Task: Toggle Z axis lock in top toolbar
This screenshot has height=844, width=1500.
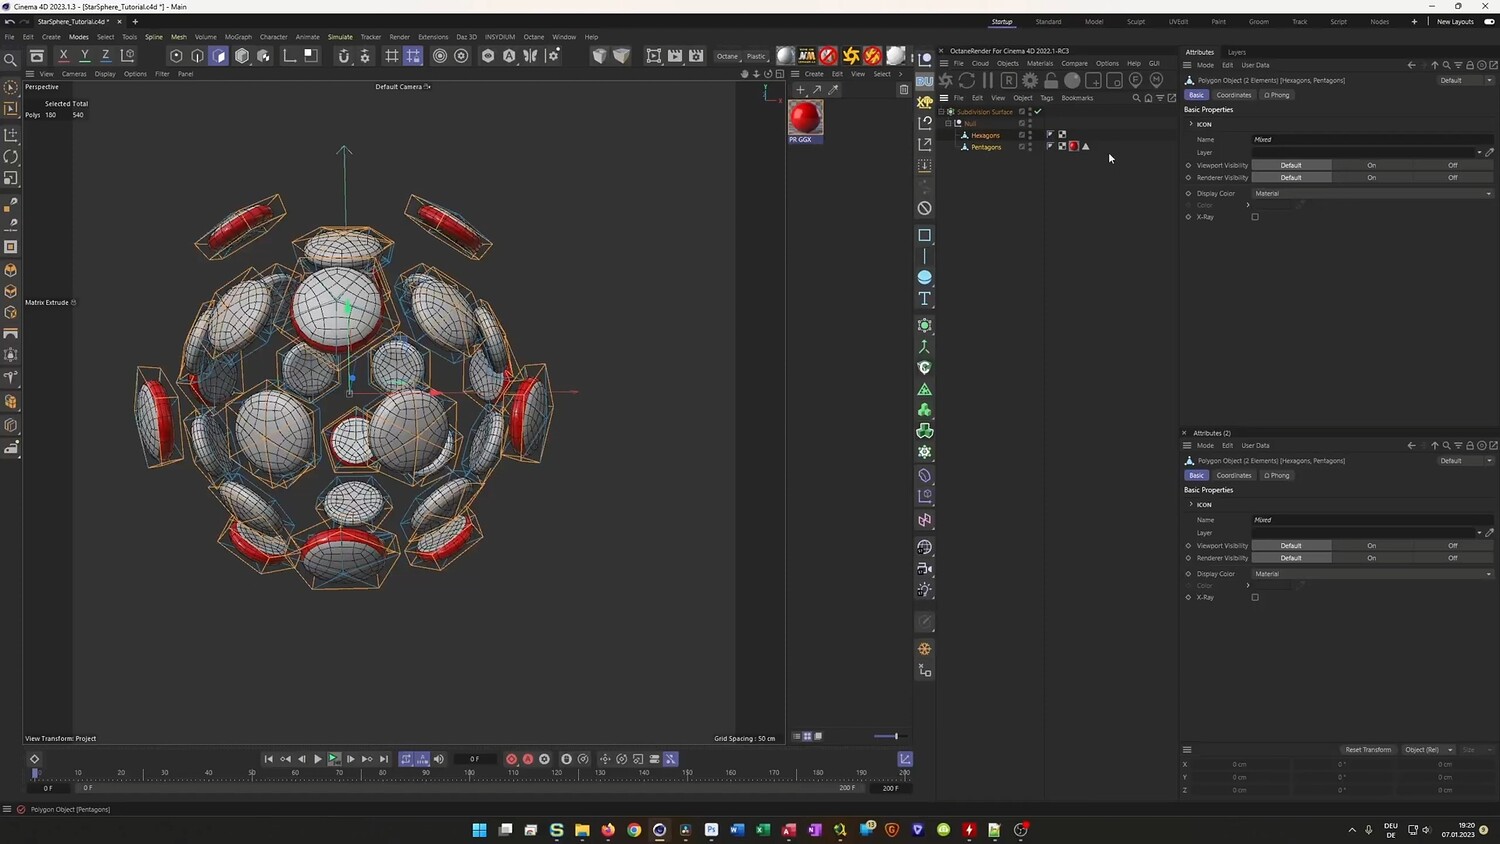Action: coord(105,56)
